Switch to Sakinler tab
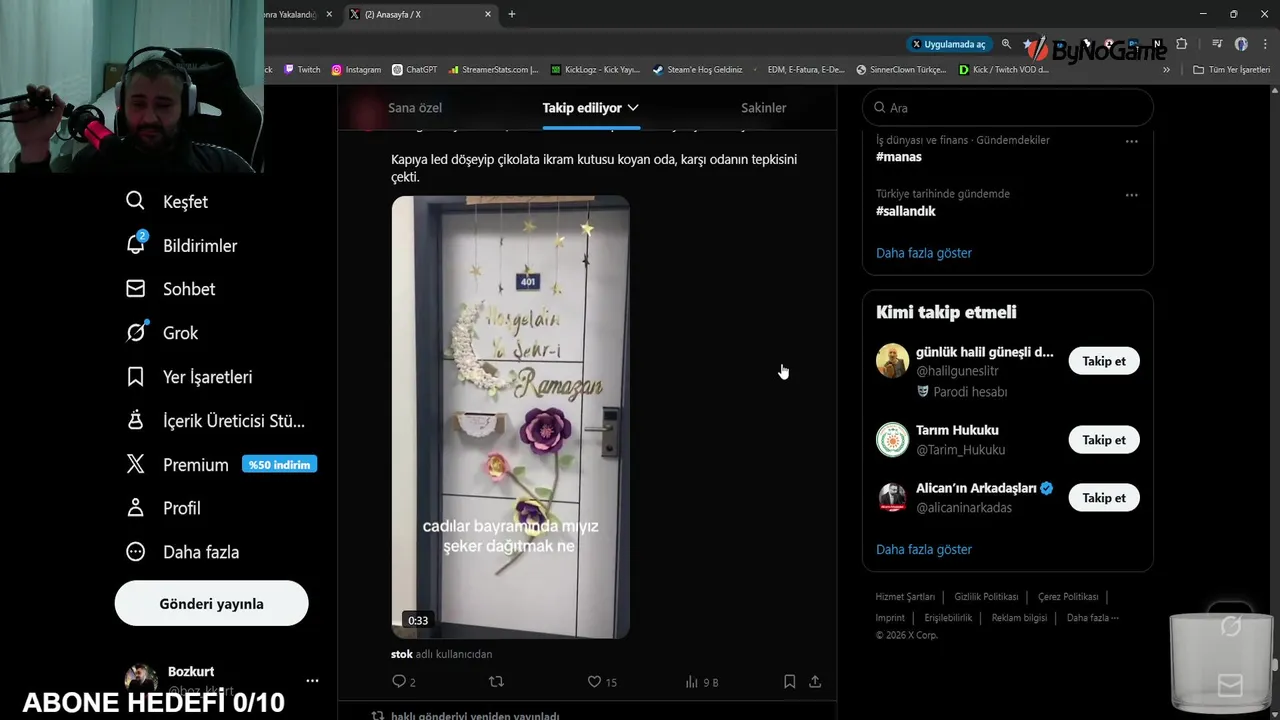 (763, 108)
